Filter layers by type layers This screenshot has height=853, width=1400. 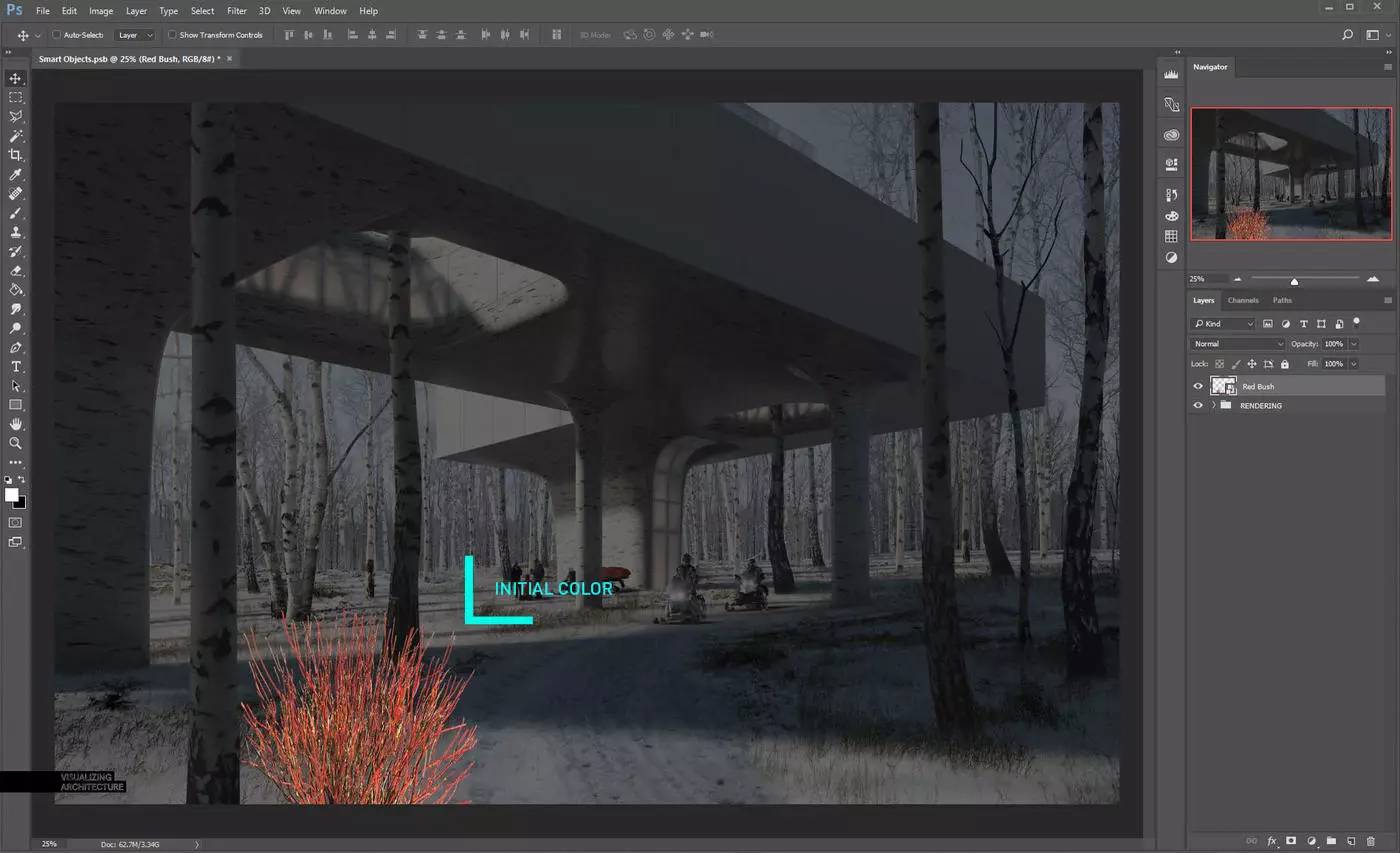(x=1304, y=324)
